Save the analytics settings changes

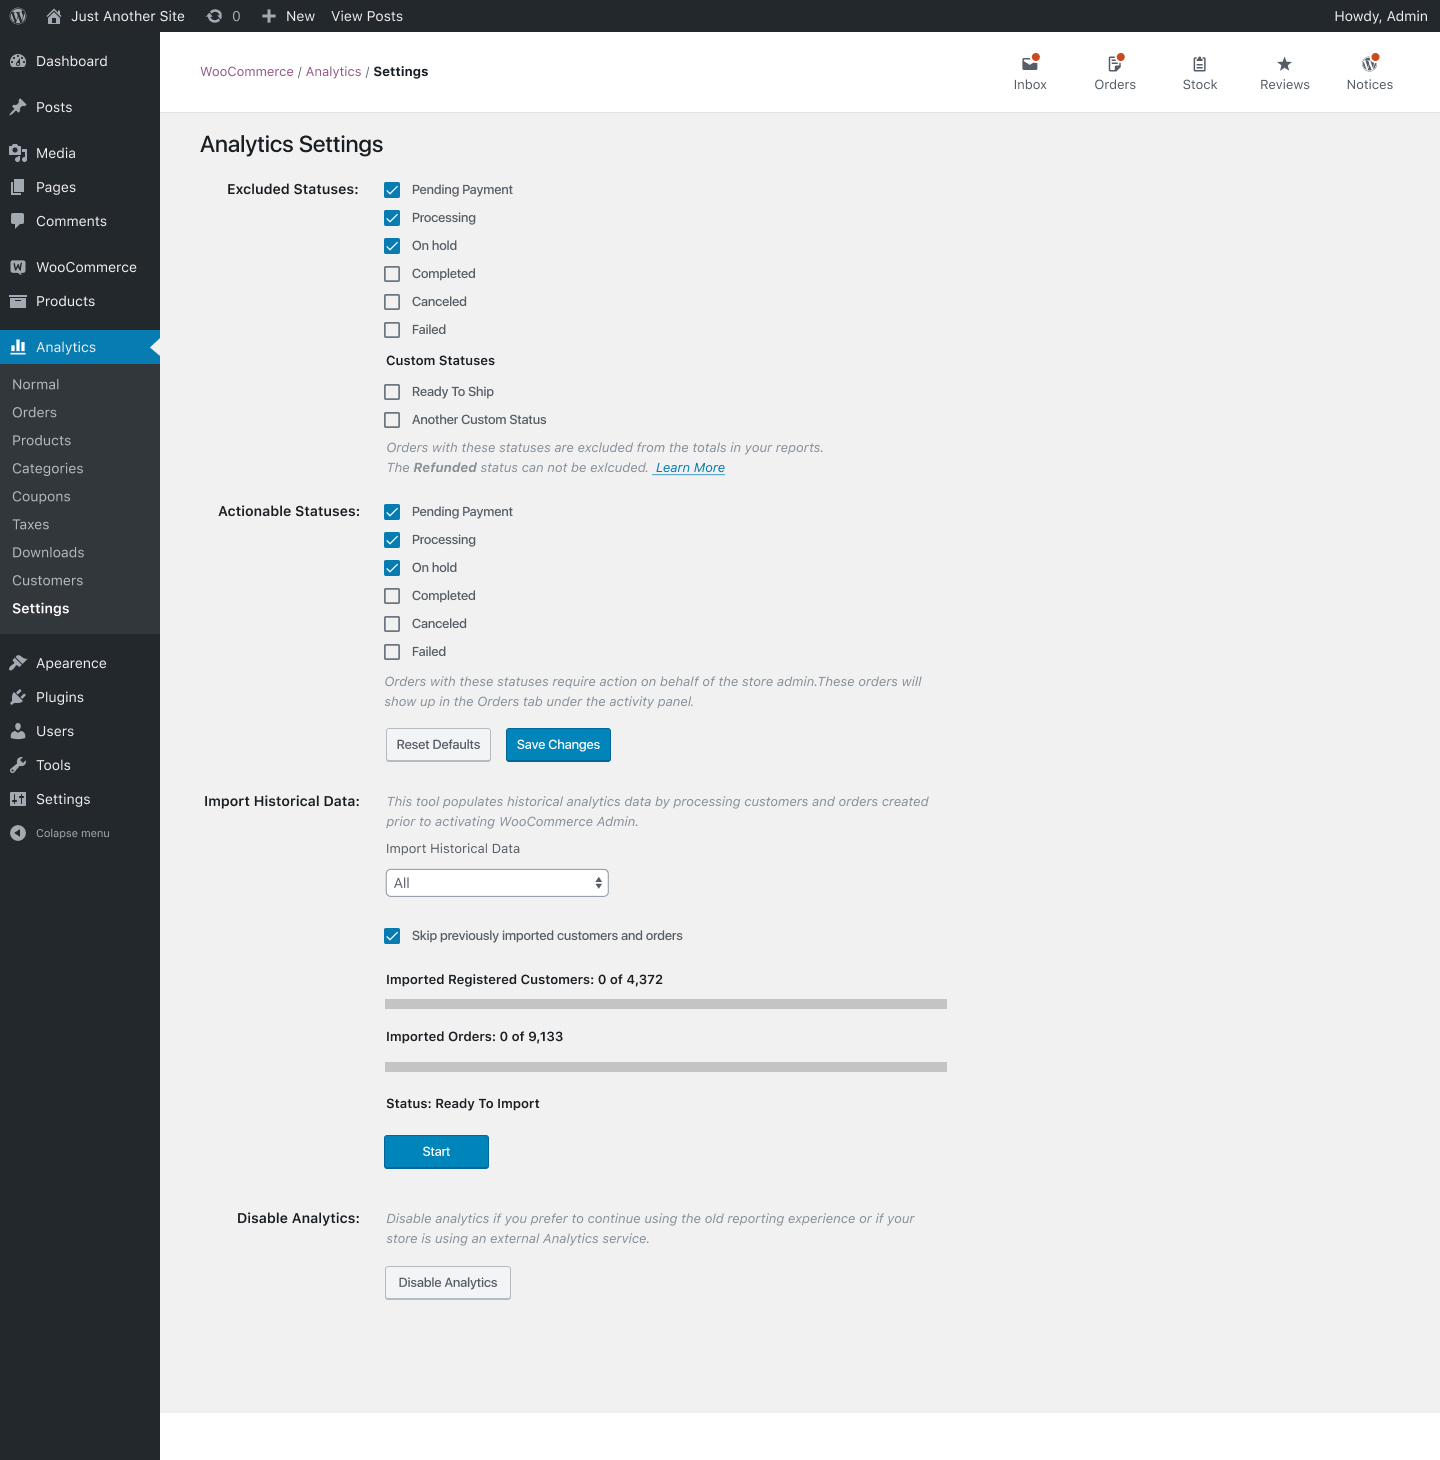(x=558, y=744)
